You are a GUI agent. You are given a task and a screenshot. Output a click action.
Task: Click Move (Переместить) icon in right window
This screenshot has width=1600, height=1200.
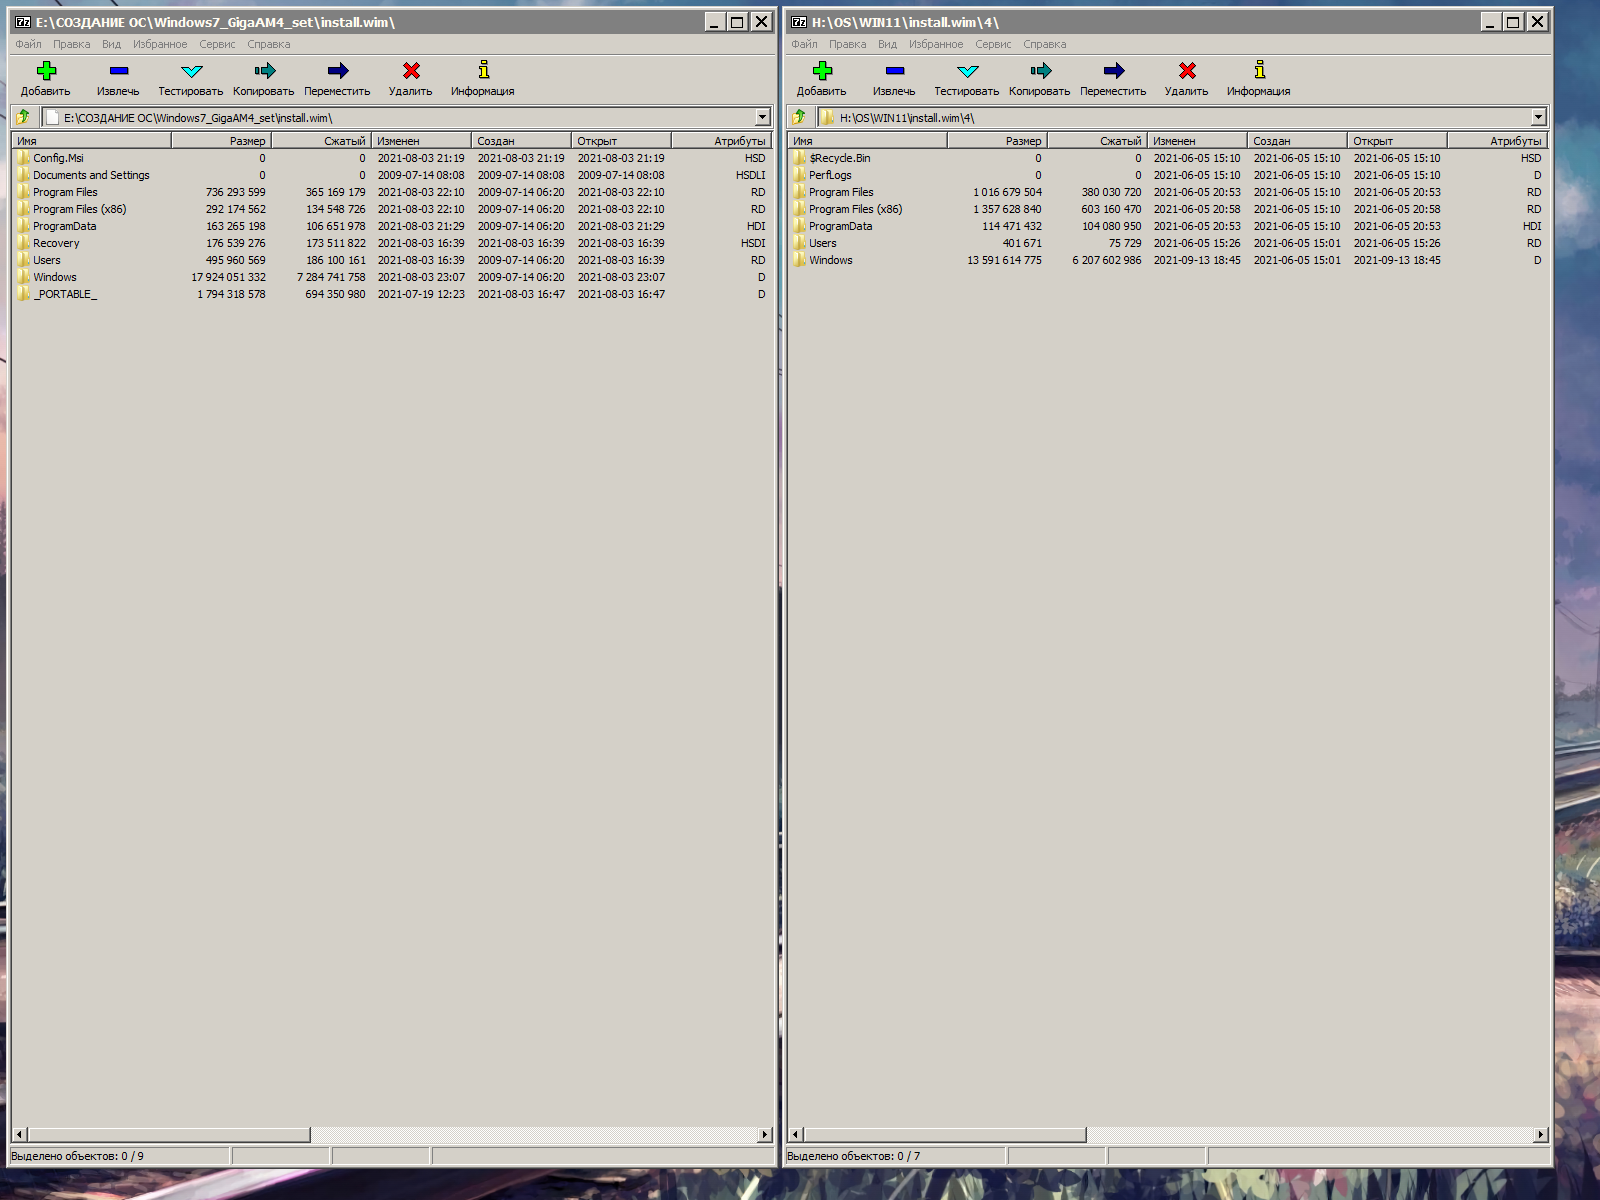[1113, 71]
